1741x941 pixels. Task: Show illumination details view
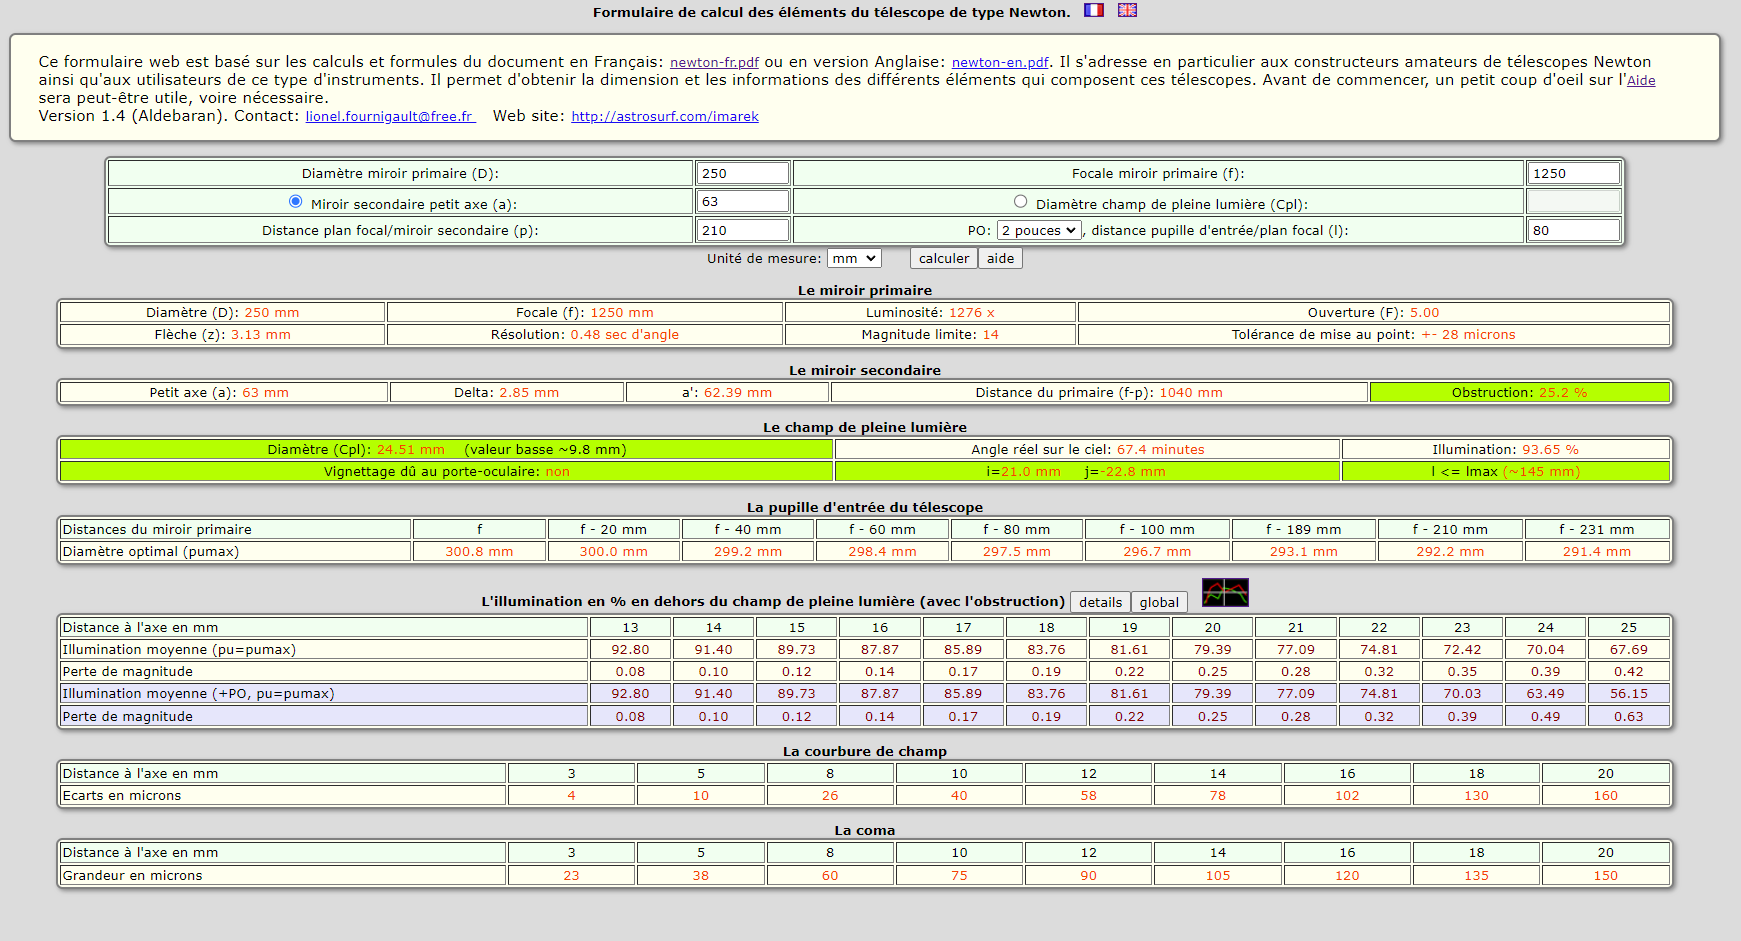click(1100, 602)
